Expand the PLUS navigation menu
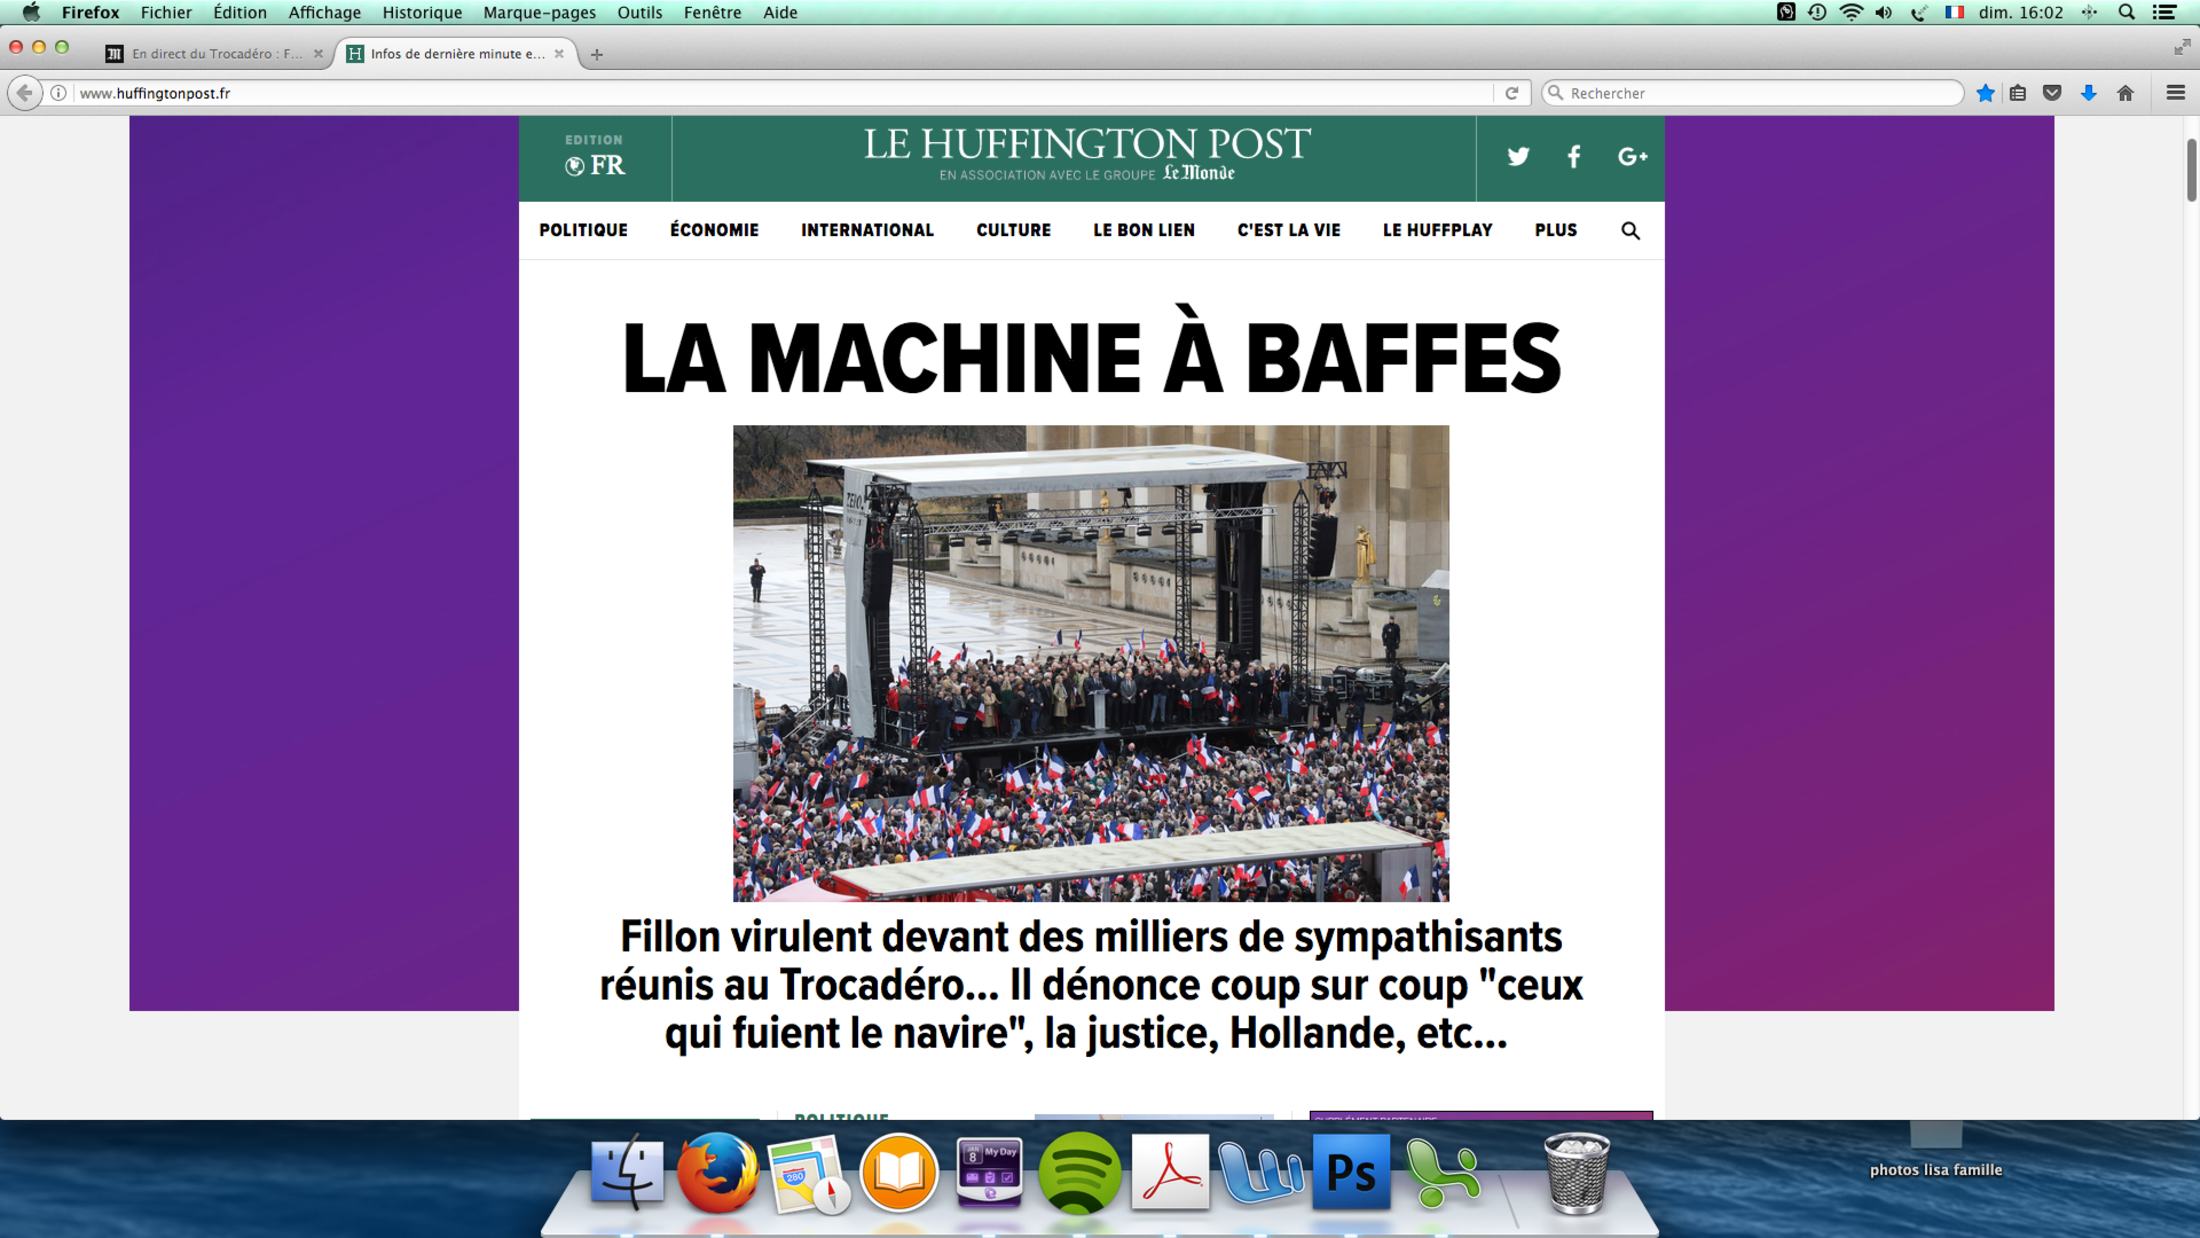2200x1238 pixels. pyautogui.click(x=1555, y=230)
